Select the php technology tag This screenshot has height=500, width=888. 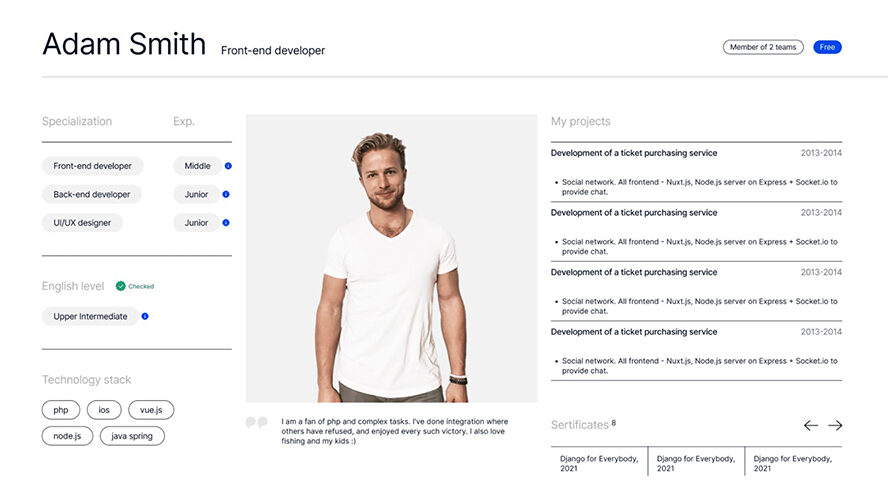coord(61,410)
